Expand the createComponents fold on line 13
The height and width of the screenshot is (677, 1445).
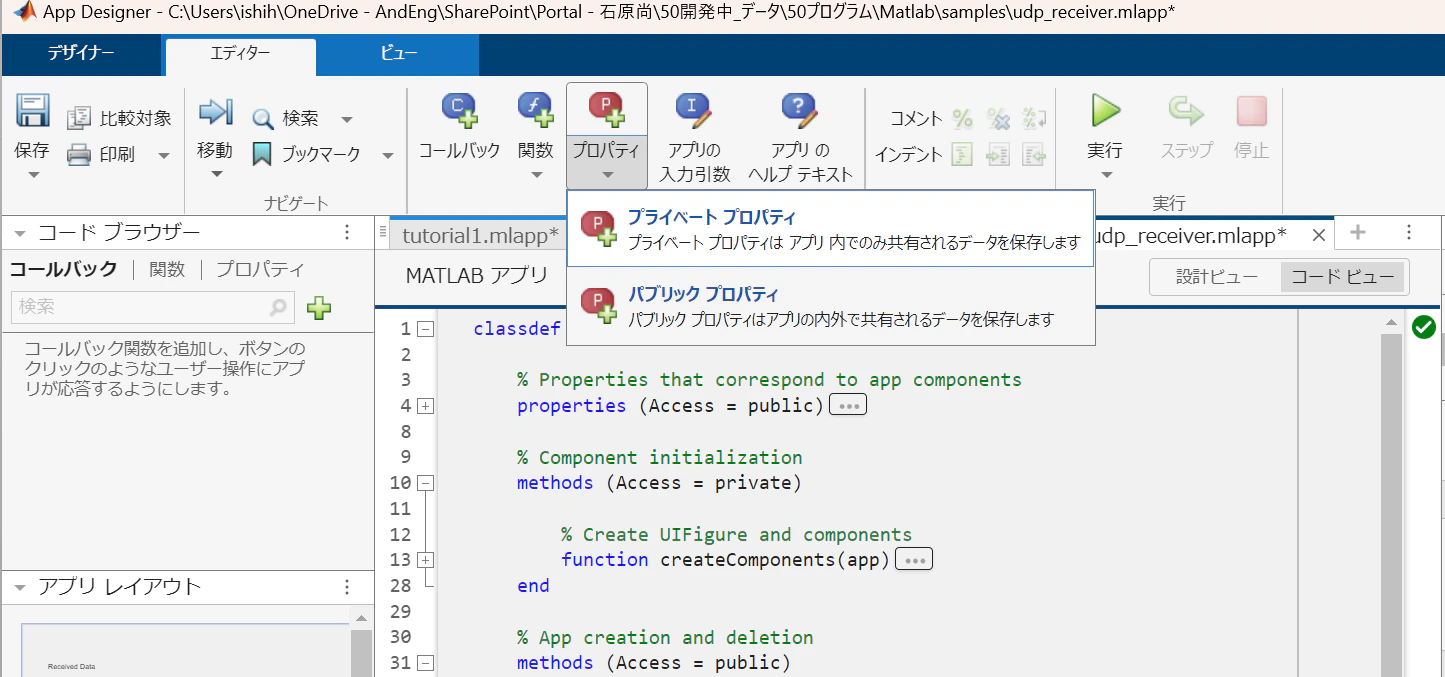coord(425,560)
